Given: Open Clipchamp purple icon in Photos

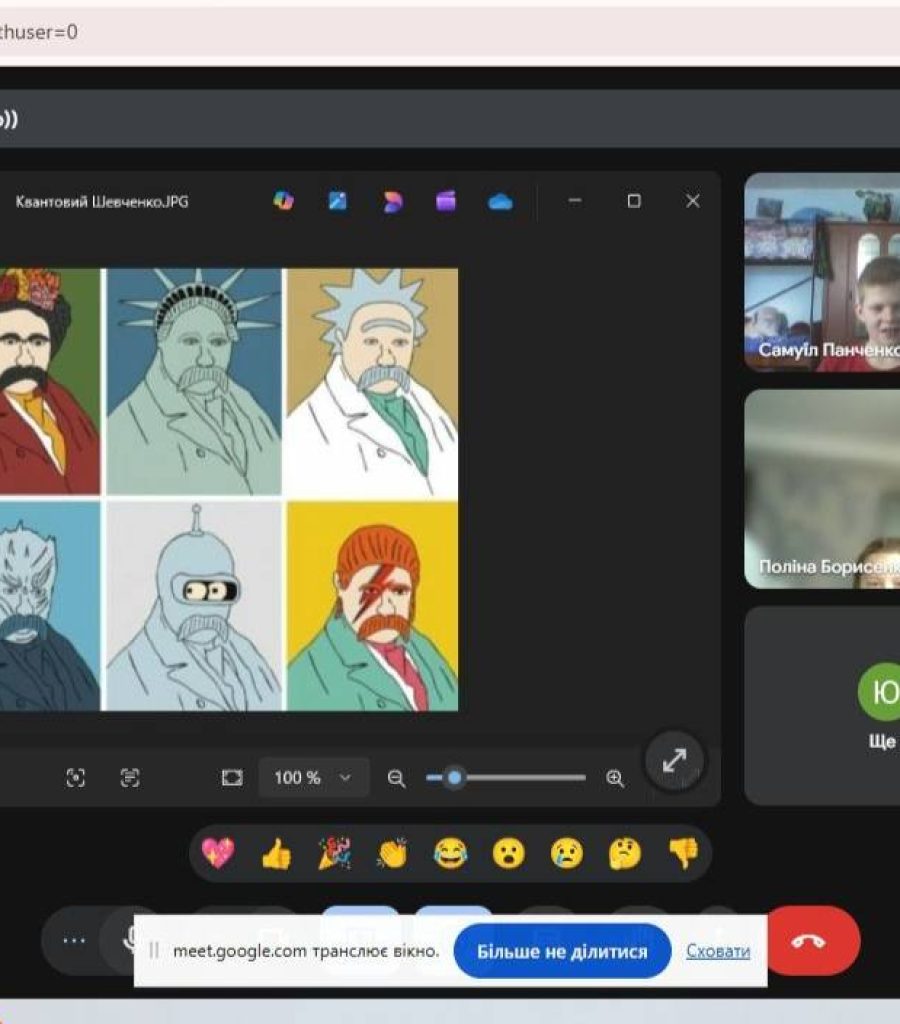Looking at the screenshot, I should (x=445, y=200).
